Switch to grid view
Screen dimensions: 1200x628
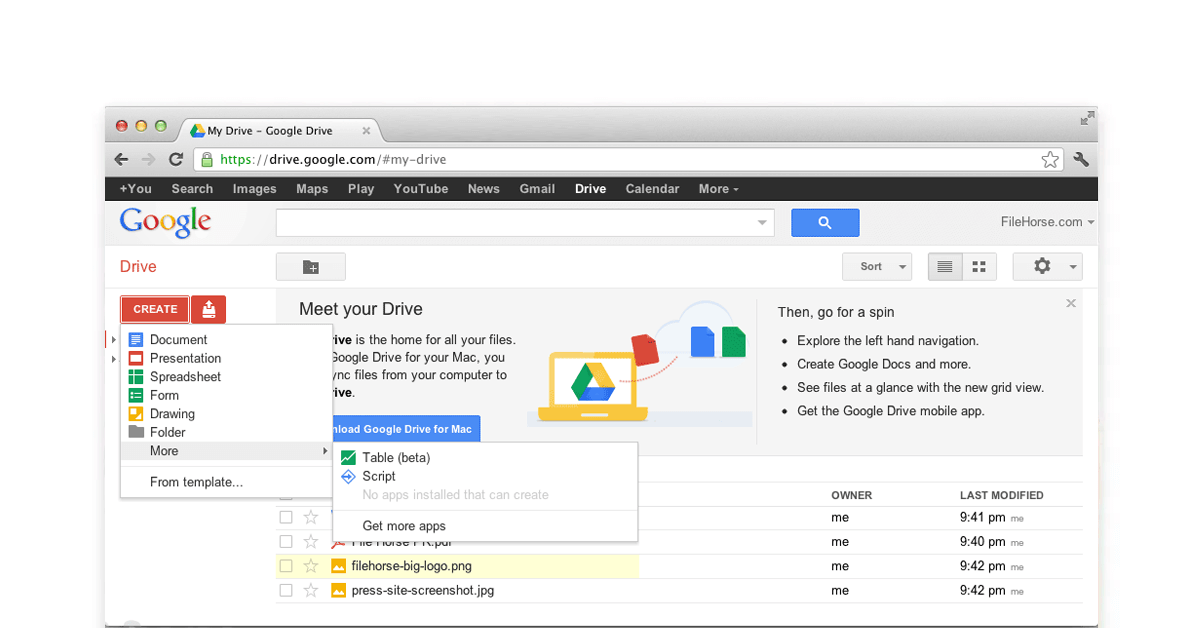[x=978, y=266]
